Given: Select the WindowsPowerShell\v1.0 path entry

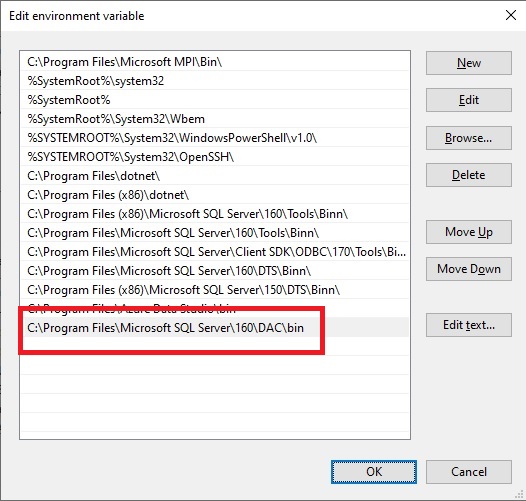Looking at the screenshot, I should click(215, 138).
